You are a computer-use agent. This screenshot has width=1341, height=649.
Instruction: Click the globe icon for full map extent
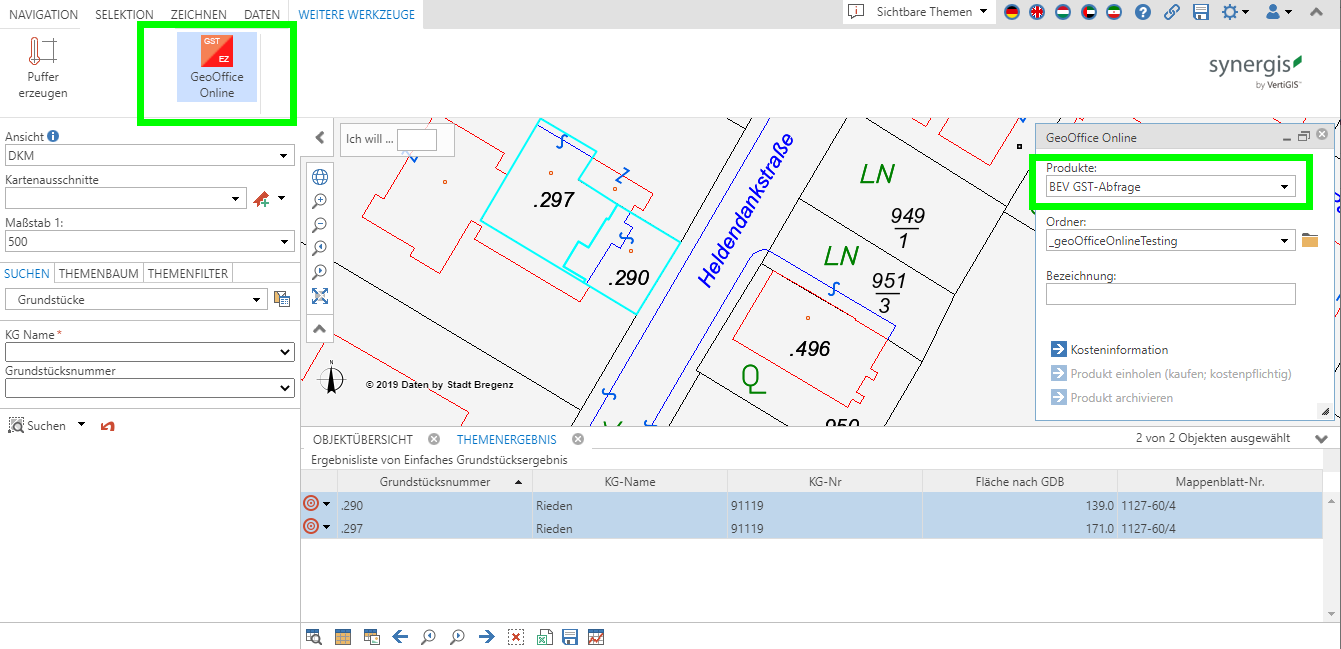[x=320, y=176]
